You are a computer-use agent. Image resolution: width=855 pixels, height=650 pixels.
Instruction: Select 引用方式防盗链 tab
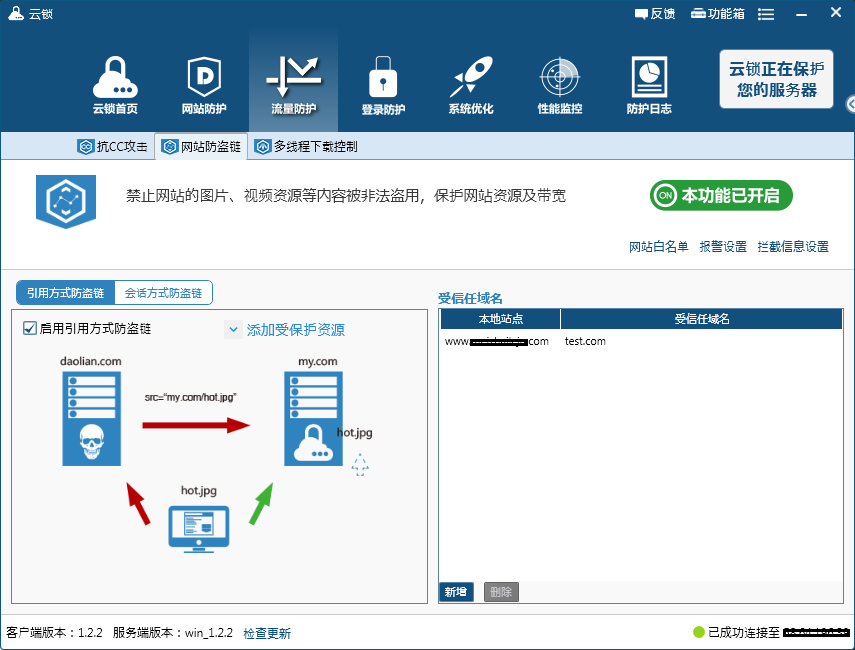(x=65, y=293)
